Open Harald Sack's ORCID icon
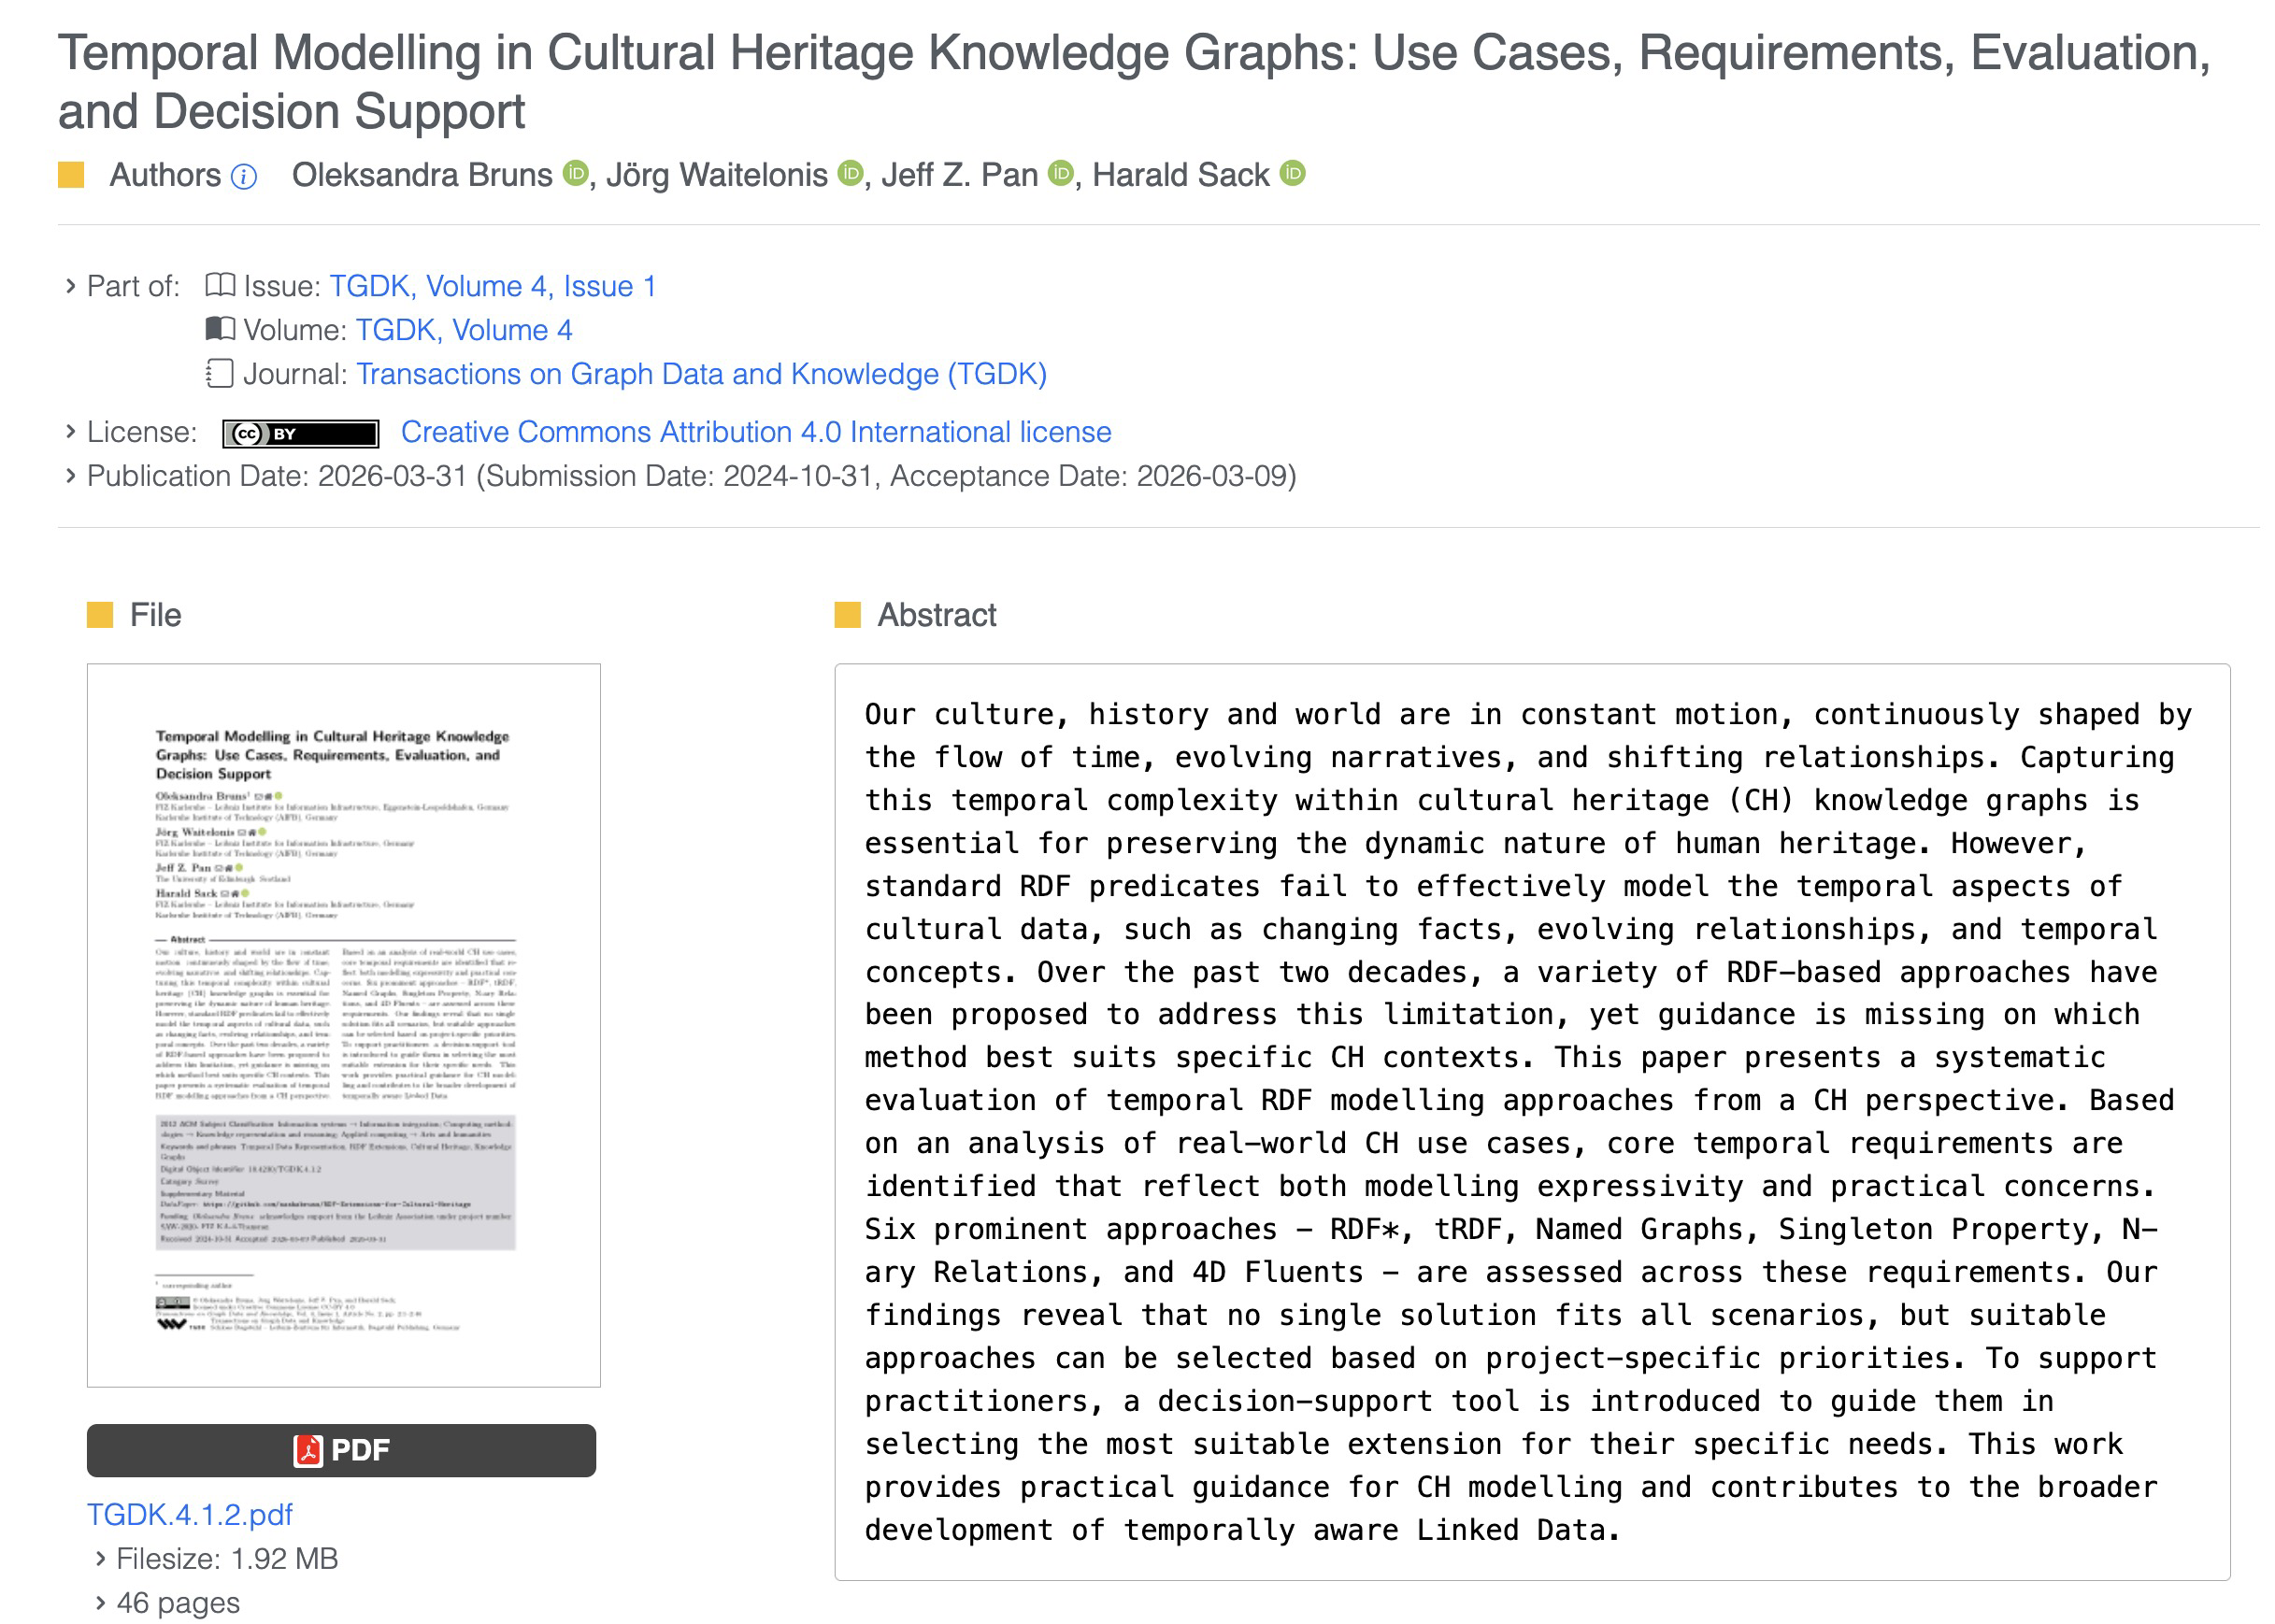This screenshot has height=1624, width=2275. (1292, 174)
